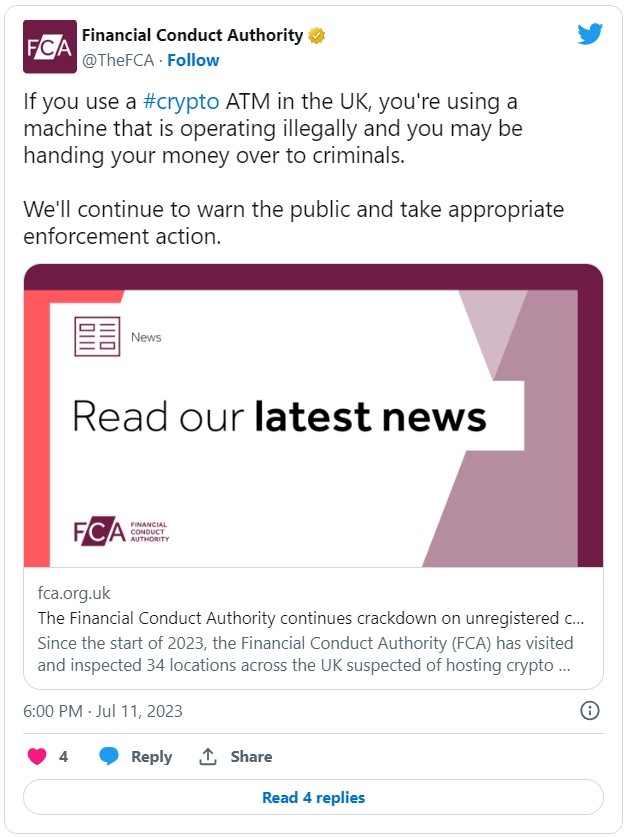Open the #crypto hashtag
Viewport: 627px width, 837px height.
click(179, 104)
